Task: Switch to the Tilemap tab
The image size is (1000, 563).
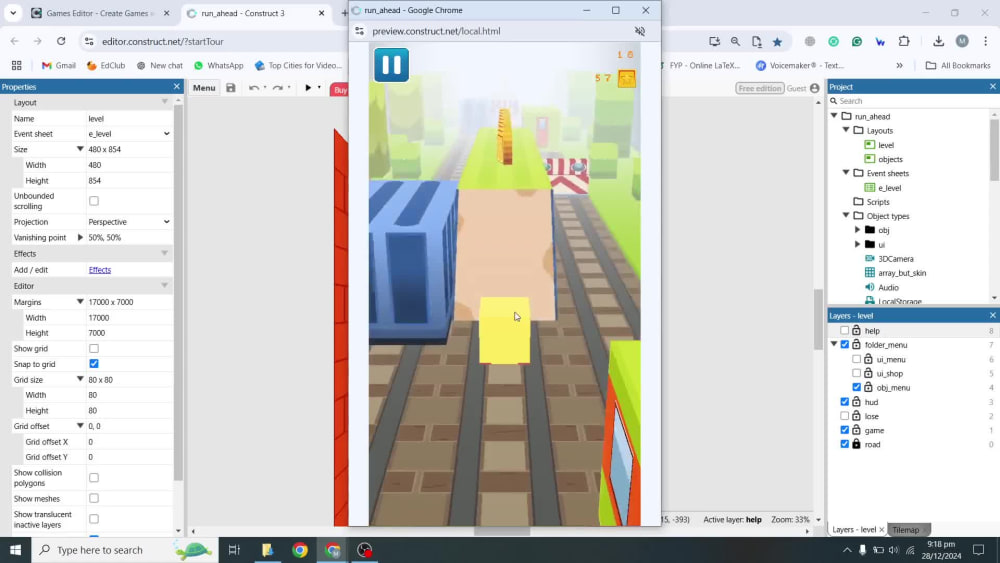Action: 906,530
